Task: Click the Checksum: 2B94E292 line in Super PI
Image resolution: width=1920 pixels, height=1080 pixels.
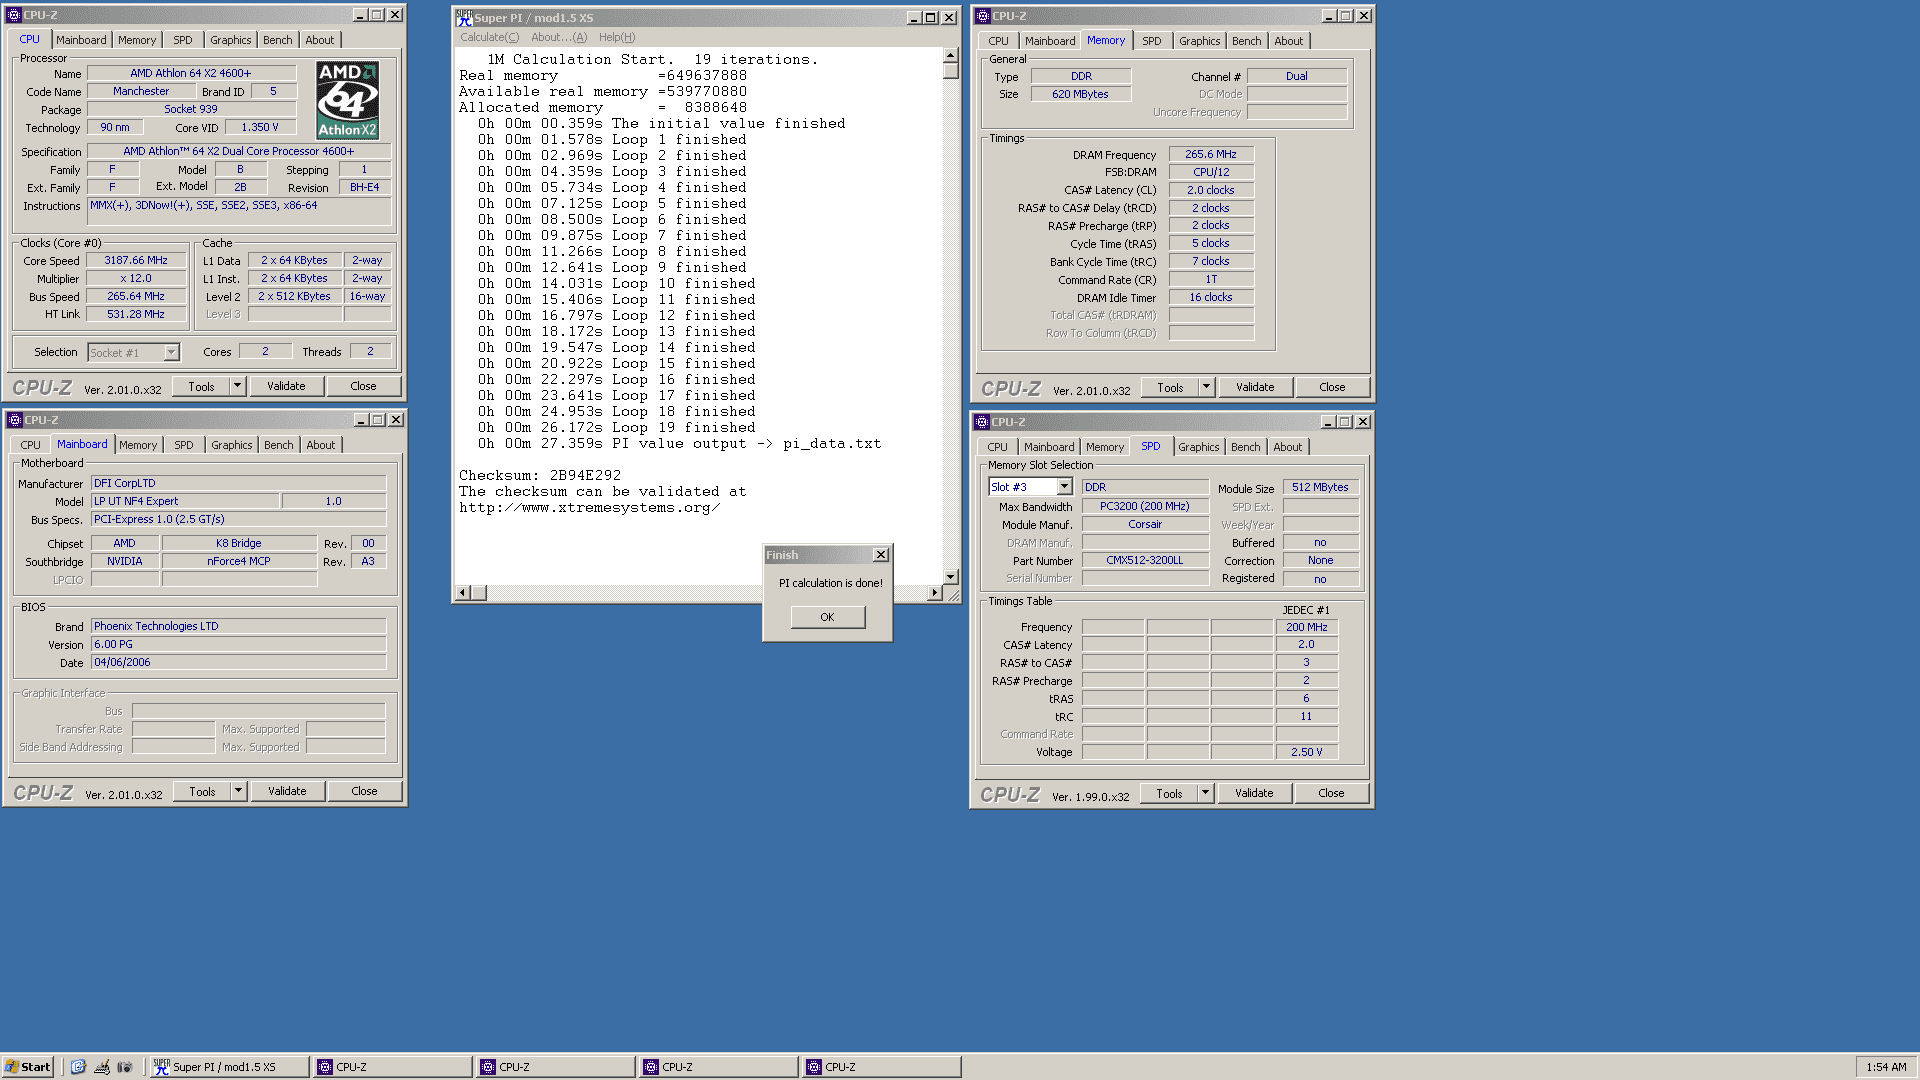Action: pos(540,475)
